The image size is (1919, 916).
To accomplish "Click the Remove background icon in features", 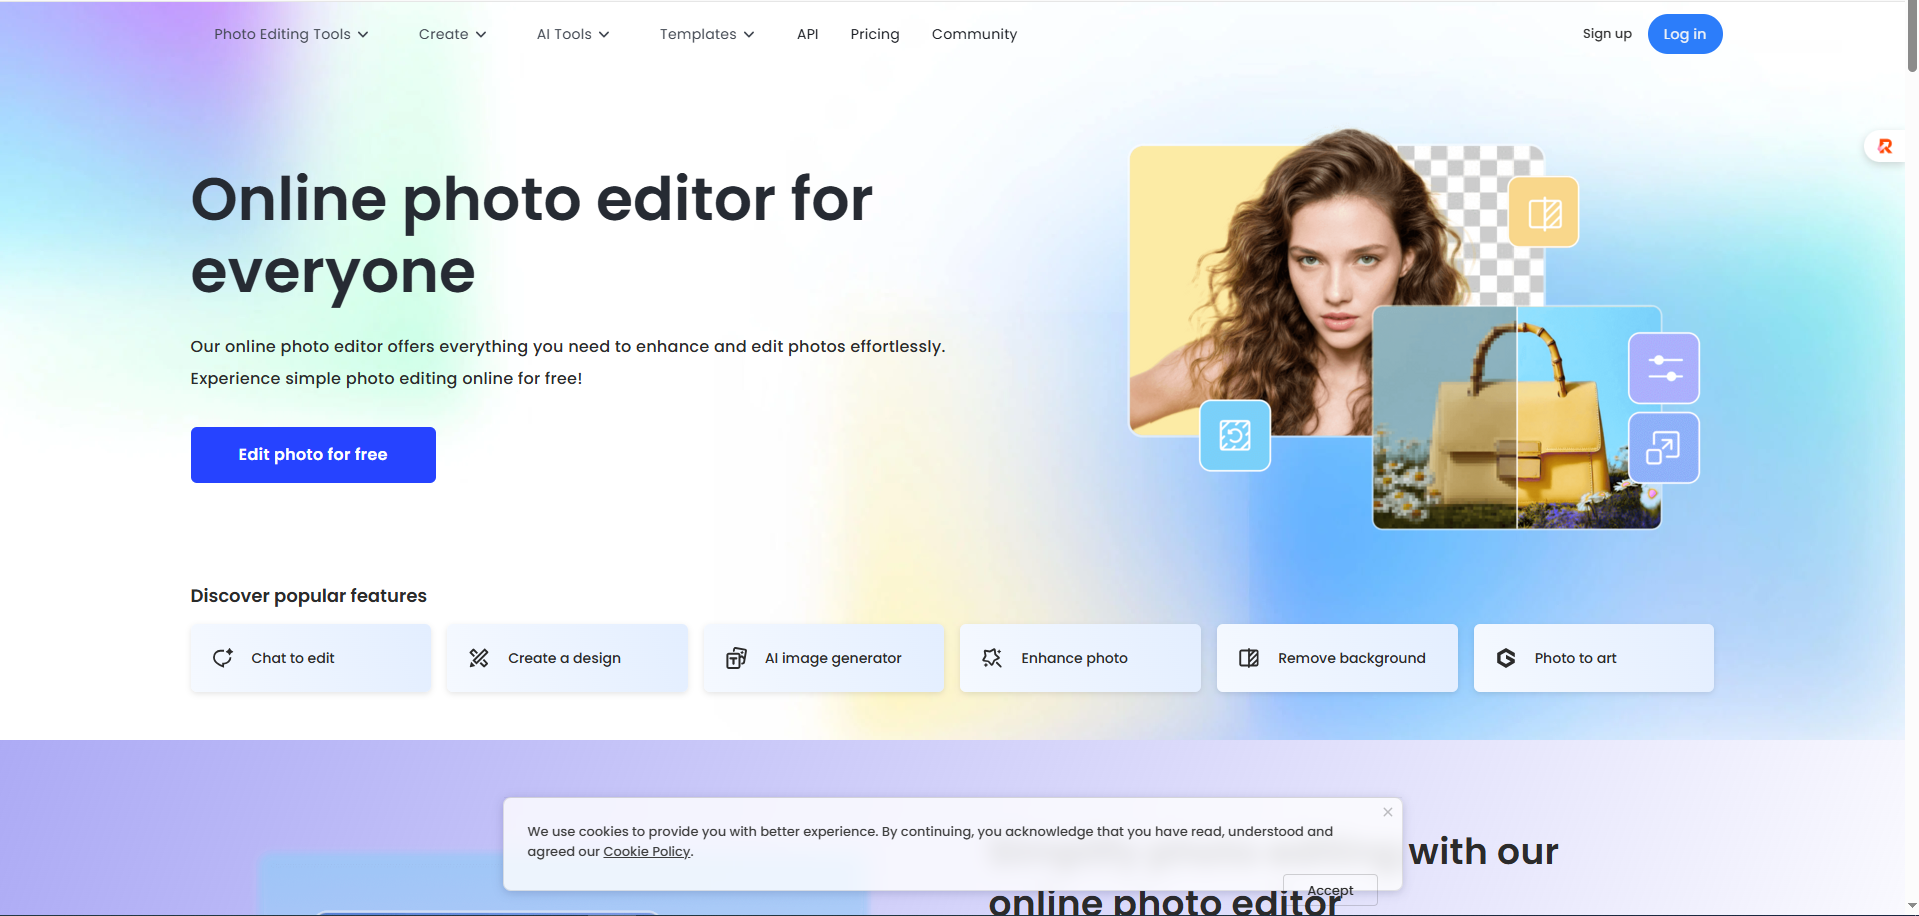I will pyautogui.click(x=1249, y=658).
